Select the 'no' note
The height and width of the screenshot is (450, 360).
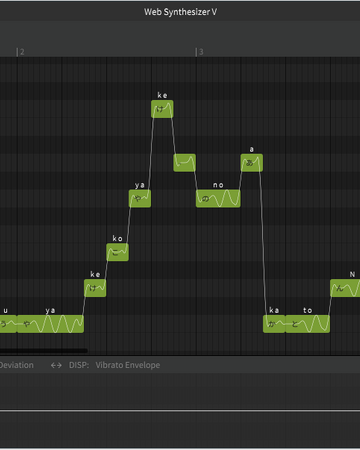pyautogui.click(x=218, y=198)
